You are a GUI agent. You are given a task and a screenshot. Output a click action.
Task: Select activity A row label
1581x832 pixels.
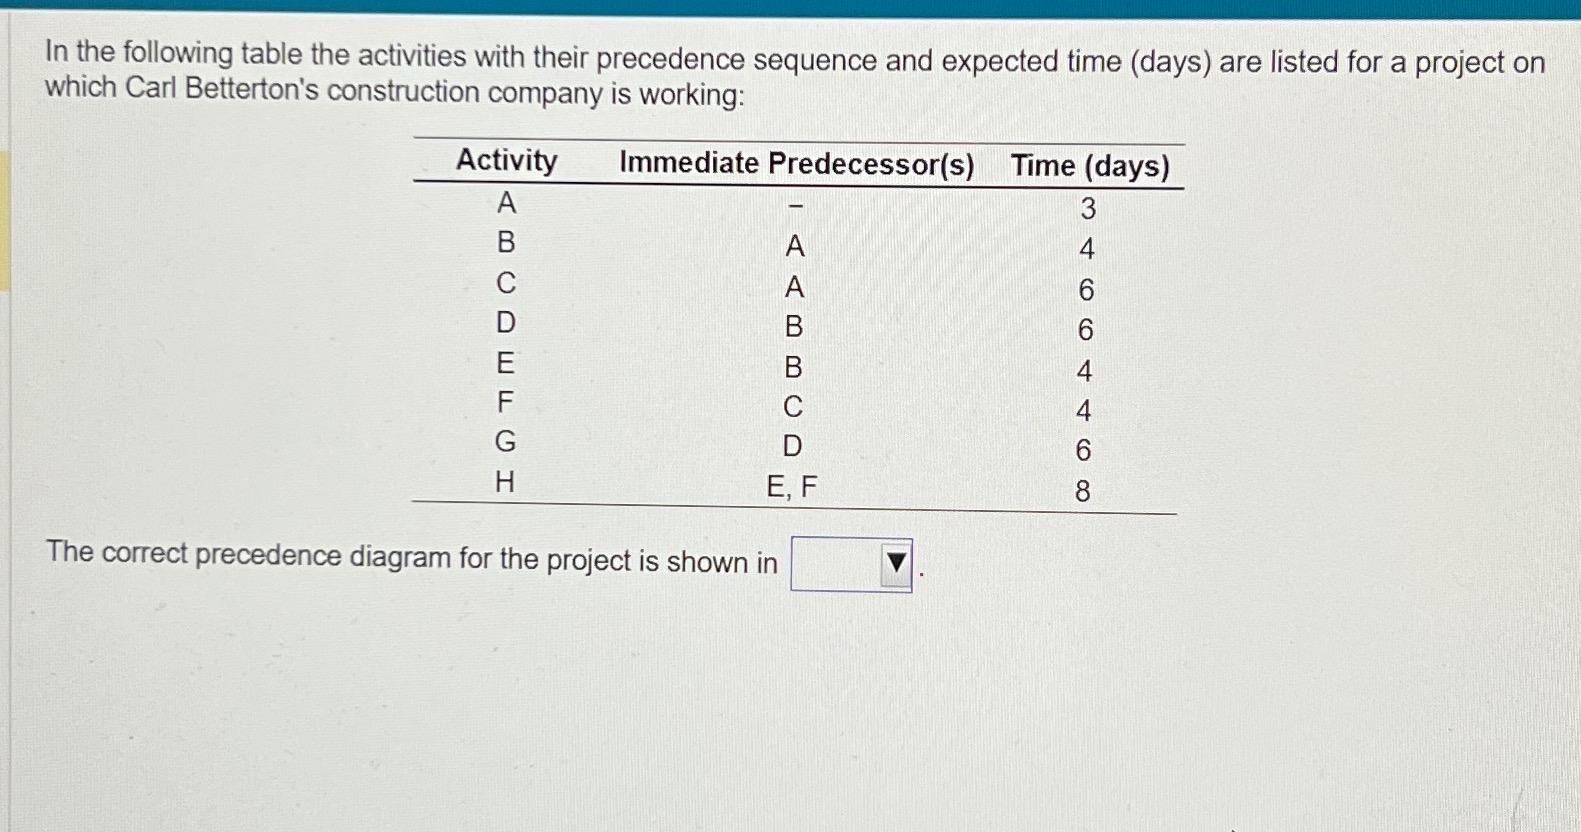click(505, 206)
